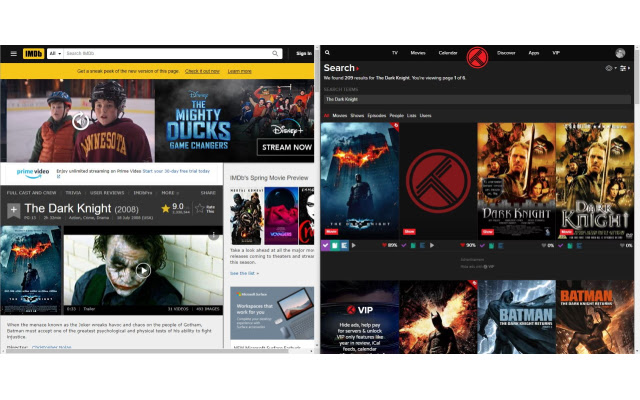The width and height of the screenshot is (640, 400).
Task: Click SHARE on the IMDb title bar
Action: tap(208, 193)
